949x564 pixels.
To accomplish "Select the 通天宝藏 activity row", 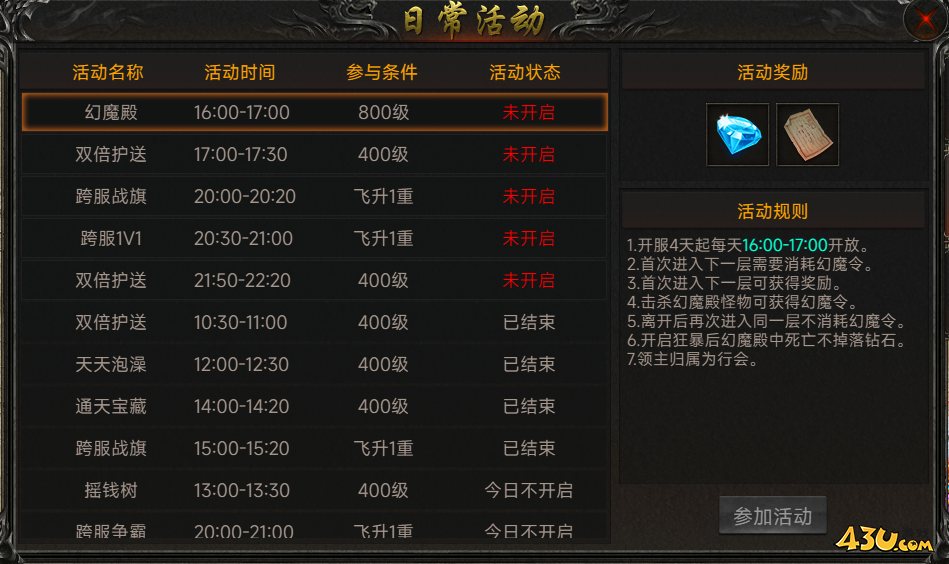I will pos(315,406).
